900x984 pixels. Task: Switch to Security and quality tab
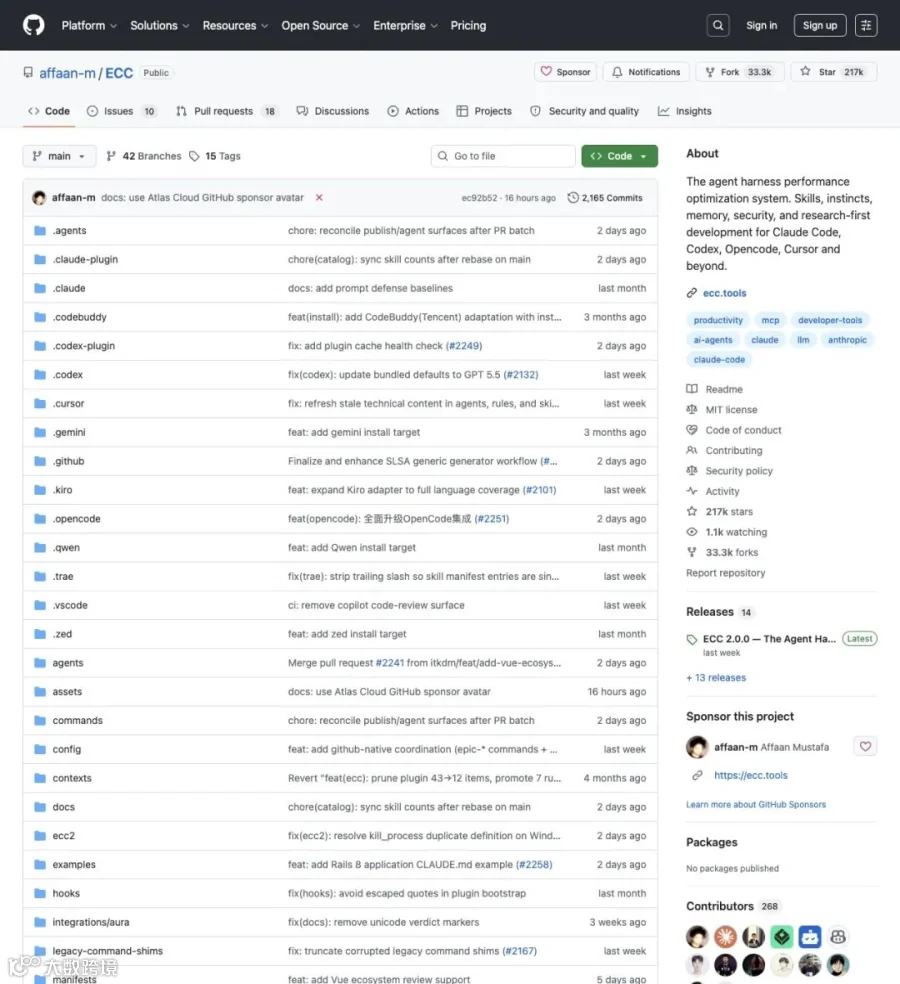point(584,111)
